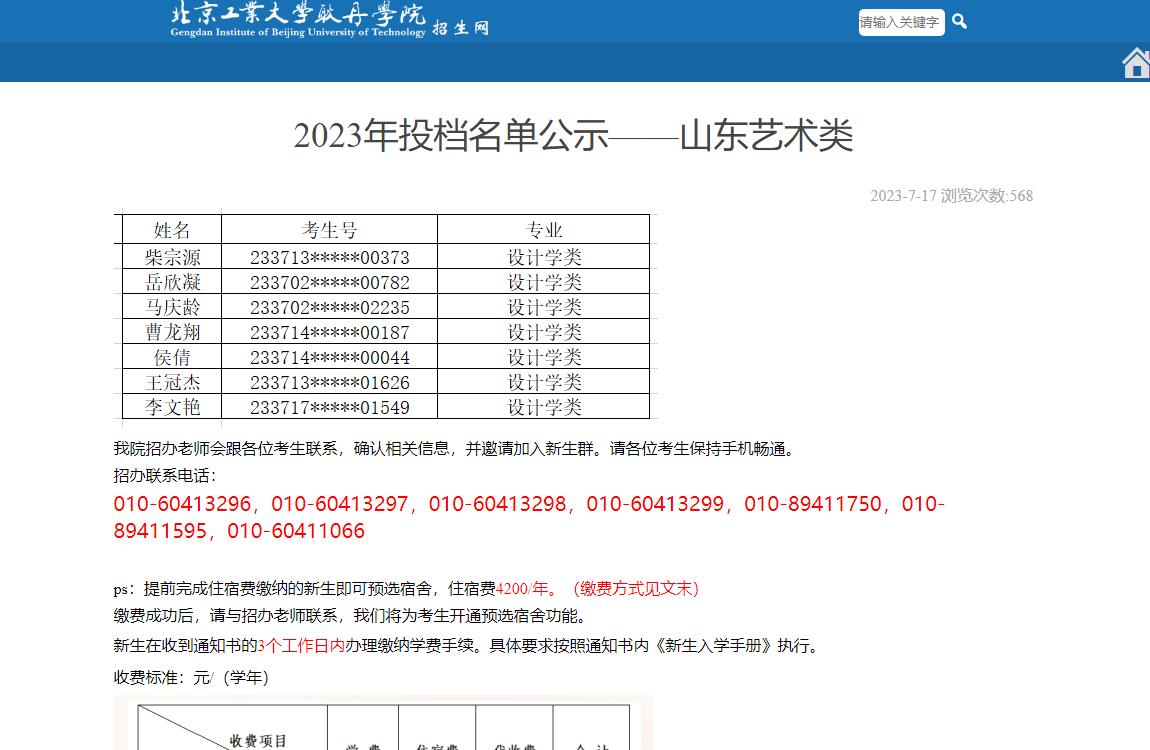Click phone number 010-60413297
This screenshot has width=1150, height=750.
pos(340,504)
